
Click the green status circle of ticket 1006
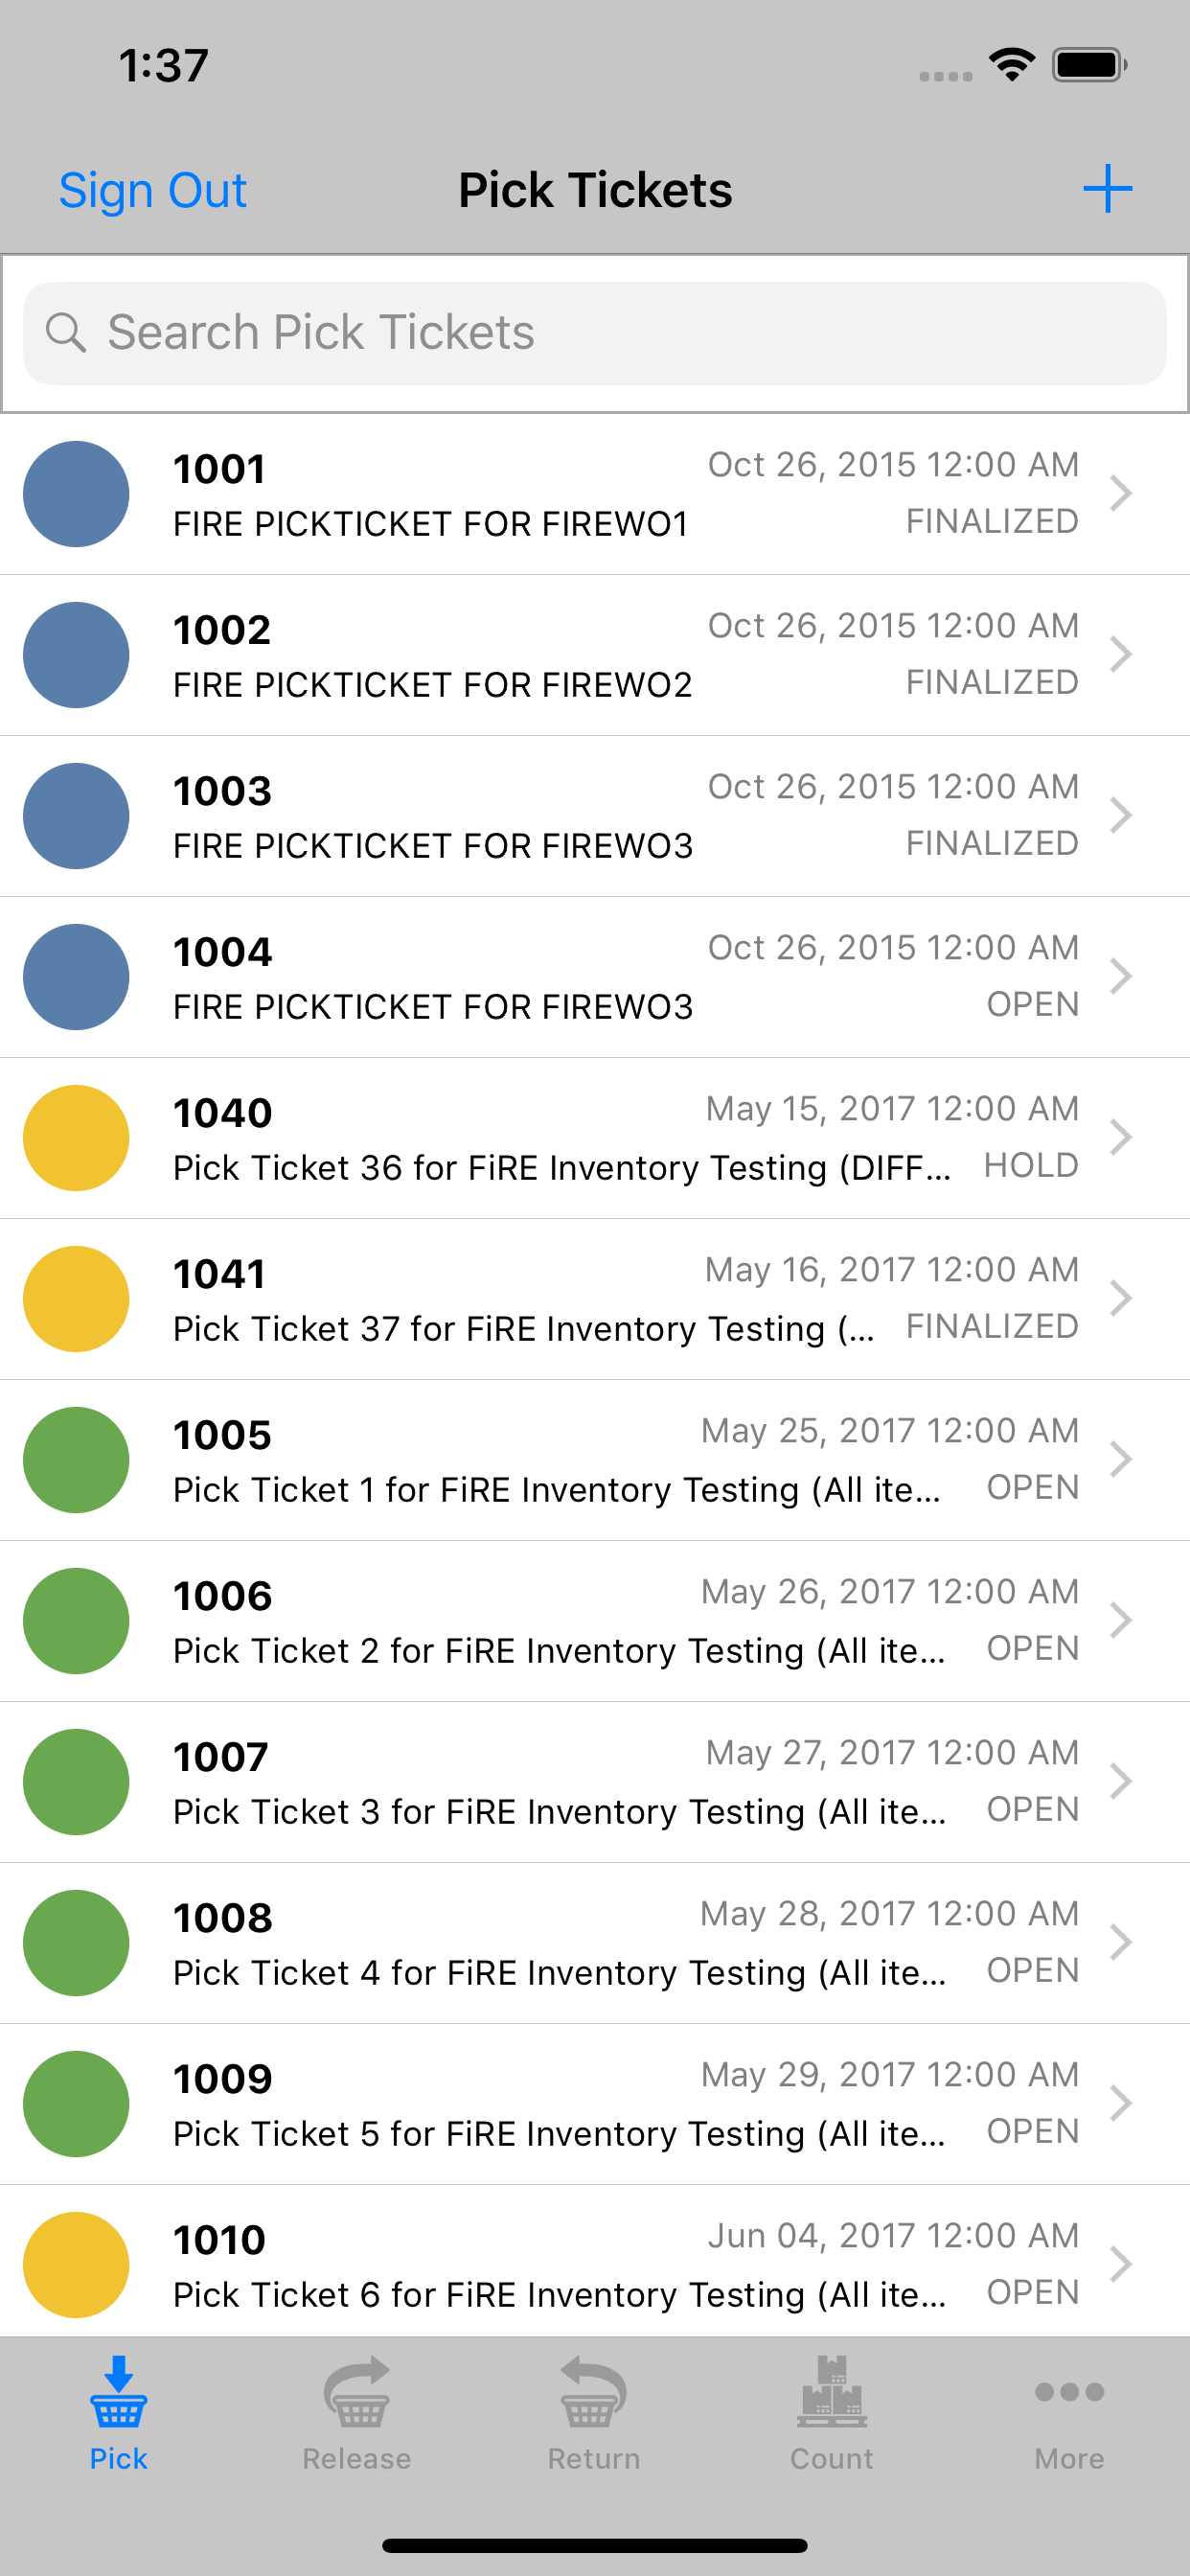pos(76,1621)
